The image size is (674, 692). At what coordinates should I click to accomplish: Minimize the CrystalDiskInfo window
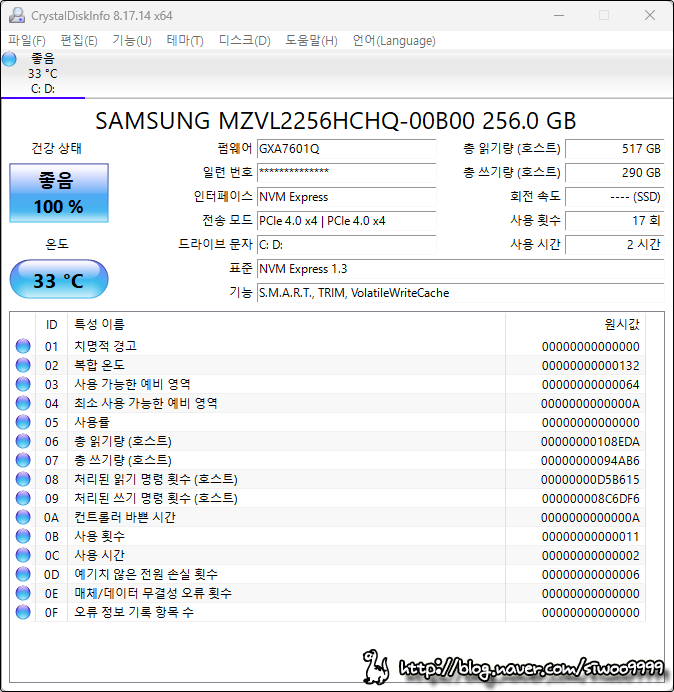(x=559, y=15)
